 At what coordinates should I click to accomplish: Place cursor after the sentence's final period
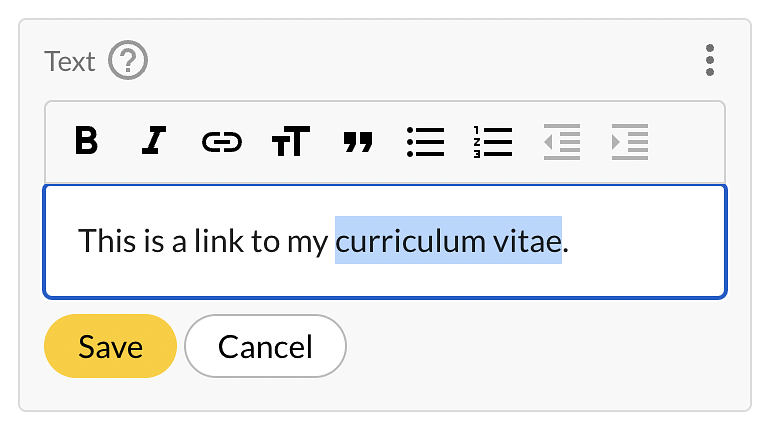(x=571, y=241)
